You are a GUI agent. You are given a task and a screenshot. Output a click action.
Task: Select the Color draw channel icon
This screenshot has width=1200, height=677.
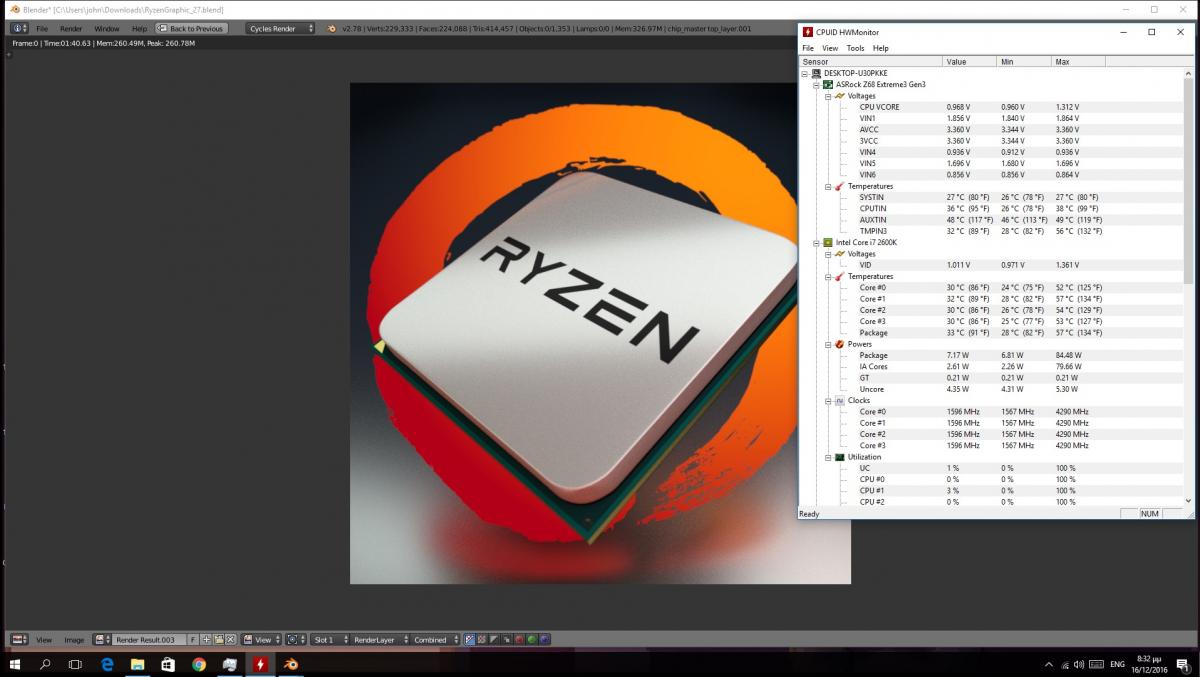coord(481,639)
